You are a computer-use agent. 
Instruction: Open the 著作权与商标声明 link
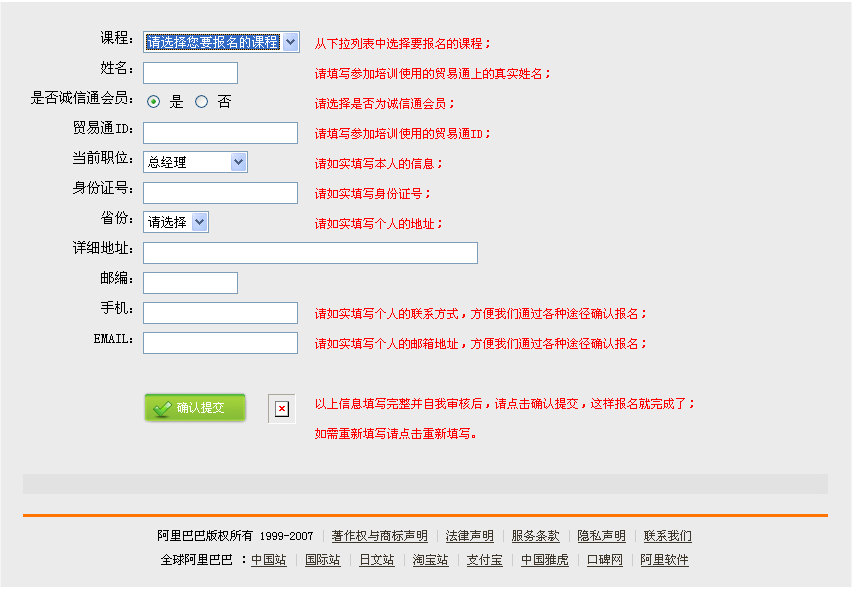pyautogui.click(x=379, y=536)
